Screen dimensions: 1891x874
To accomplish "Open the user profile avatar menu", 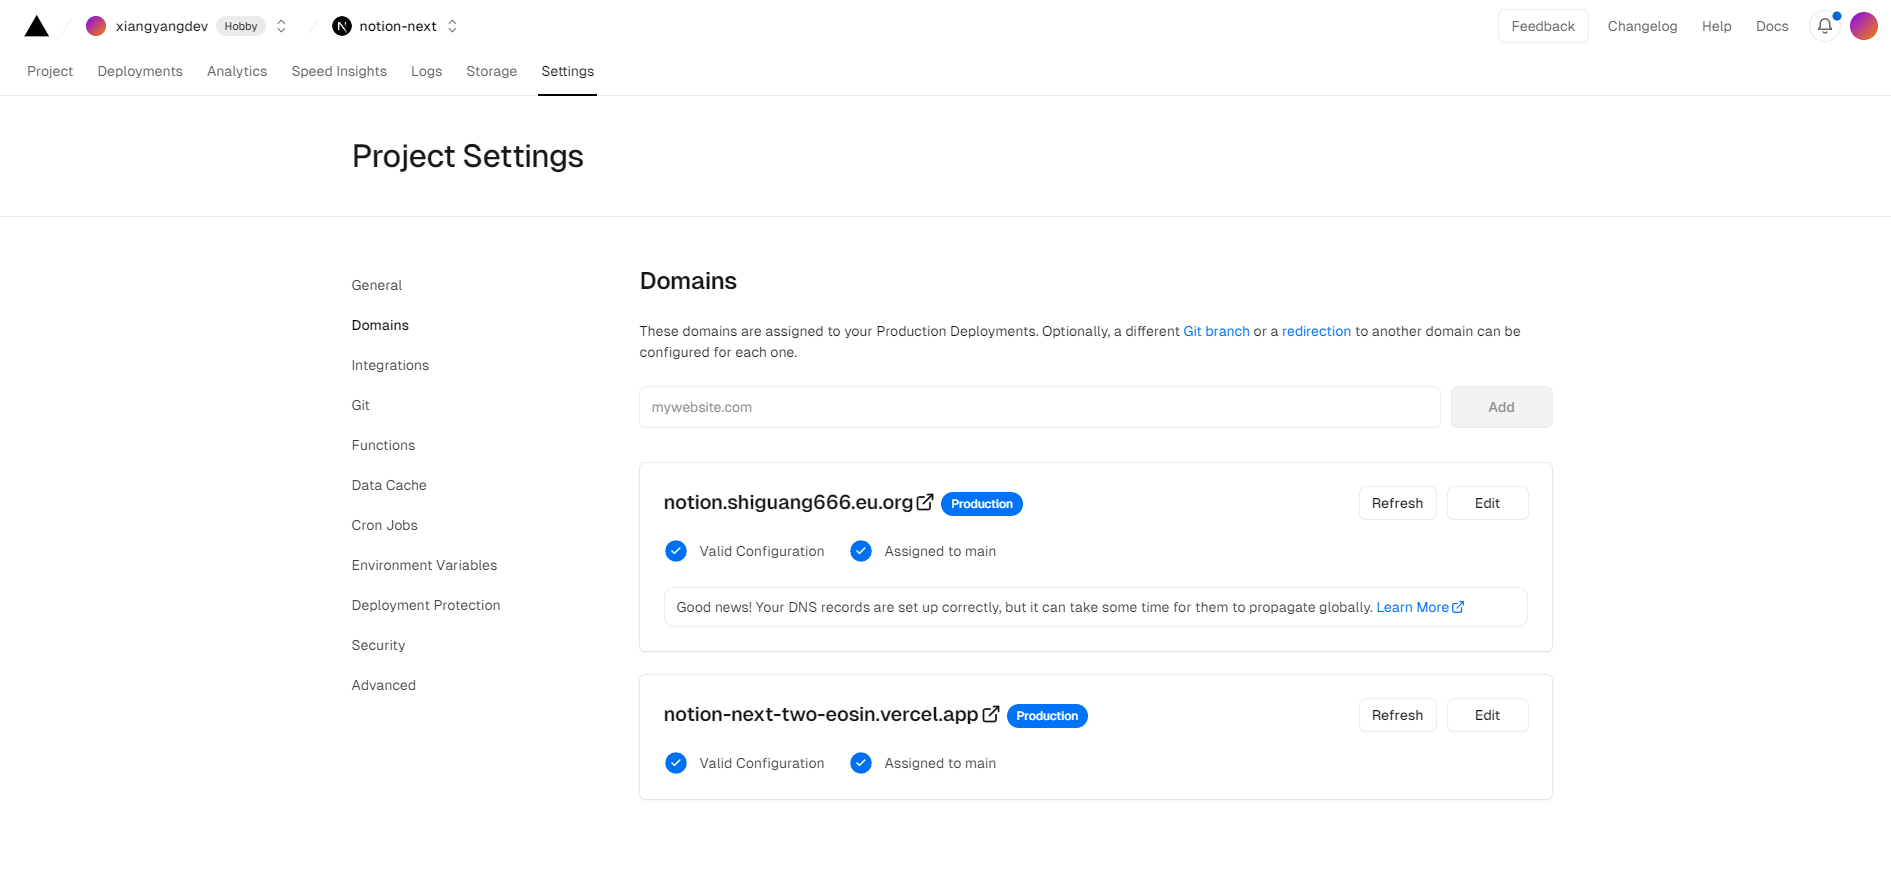I will coord(1864,26).
